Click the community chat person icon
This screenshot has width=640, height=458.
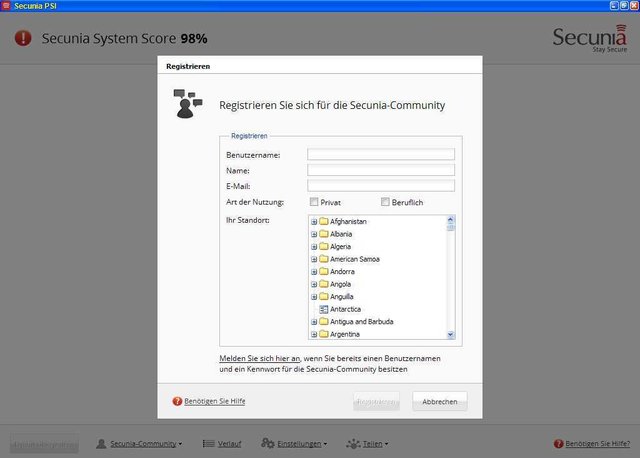click(188, 104)
